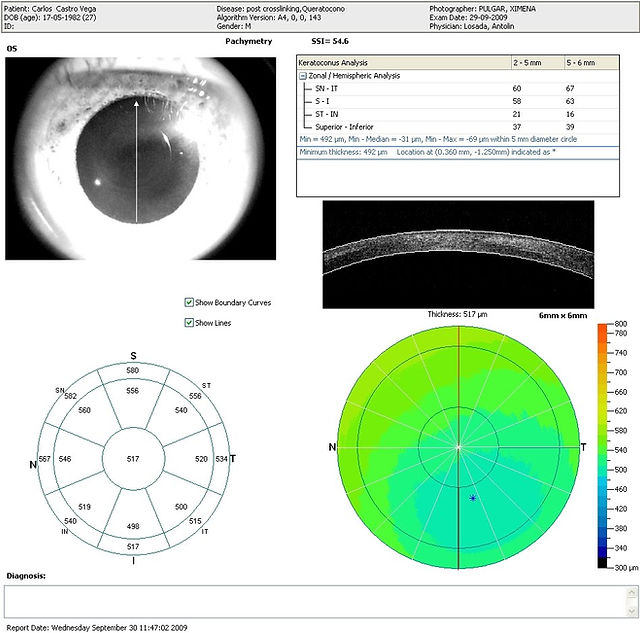The image size is (640, 633).
Task: Click the Physician: Losada, Antolin text
Action: click(471, 26)
